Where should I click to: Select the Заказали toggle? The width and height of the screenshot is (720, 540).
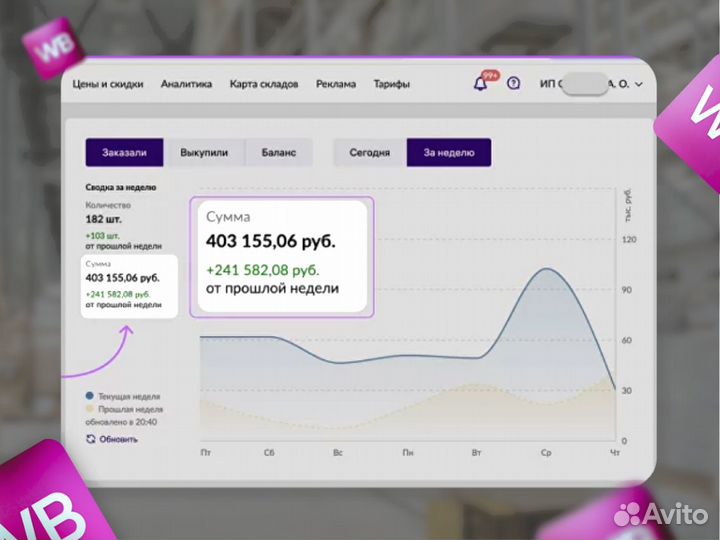(x=124, y=153)
